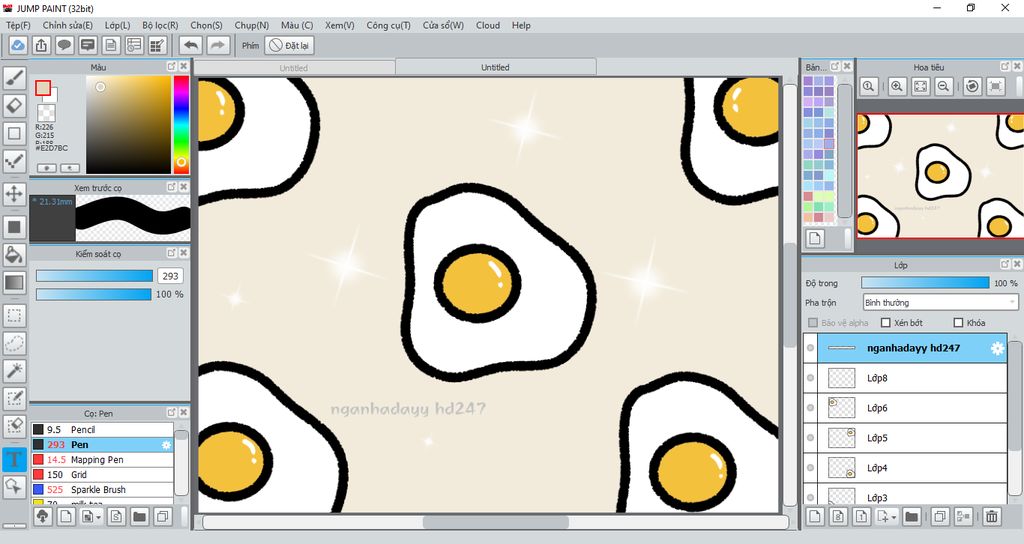Image resolution: width=1024 pixels, height=544 pixels.
Task: Open the Pha trộn blend mode dropdown
Action: [x=940, y=302]
